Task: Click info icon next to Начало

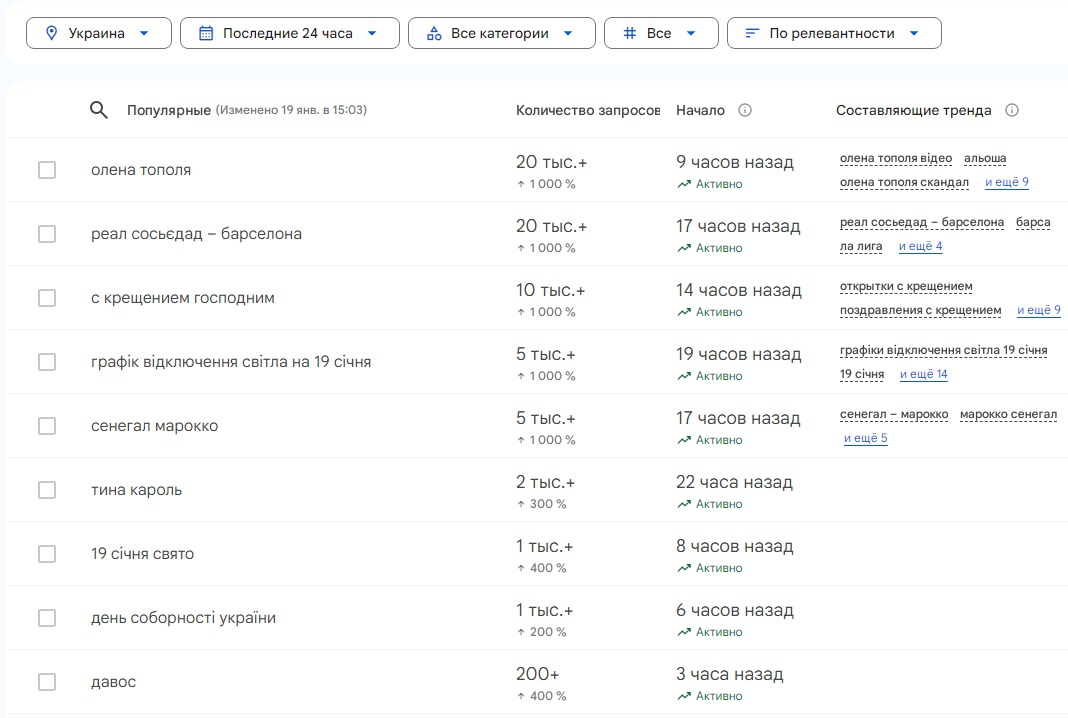Action: click(744, 110)
